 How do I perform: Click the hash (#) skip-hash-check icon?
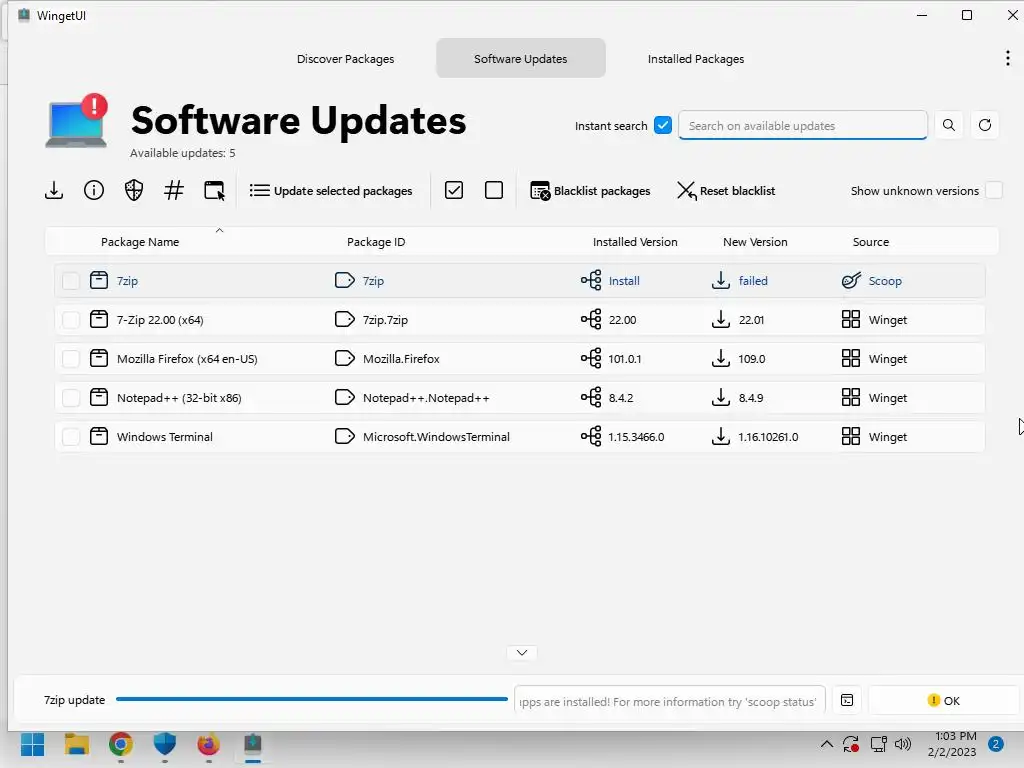point(174,191)
